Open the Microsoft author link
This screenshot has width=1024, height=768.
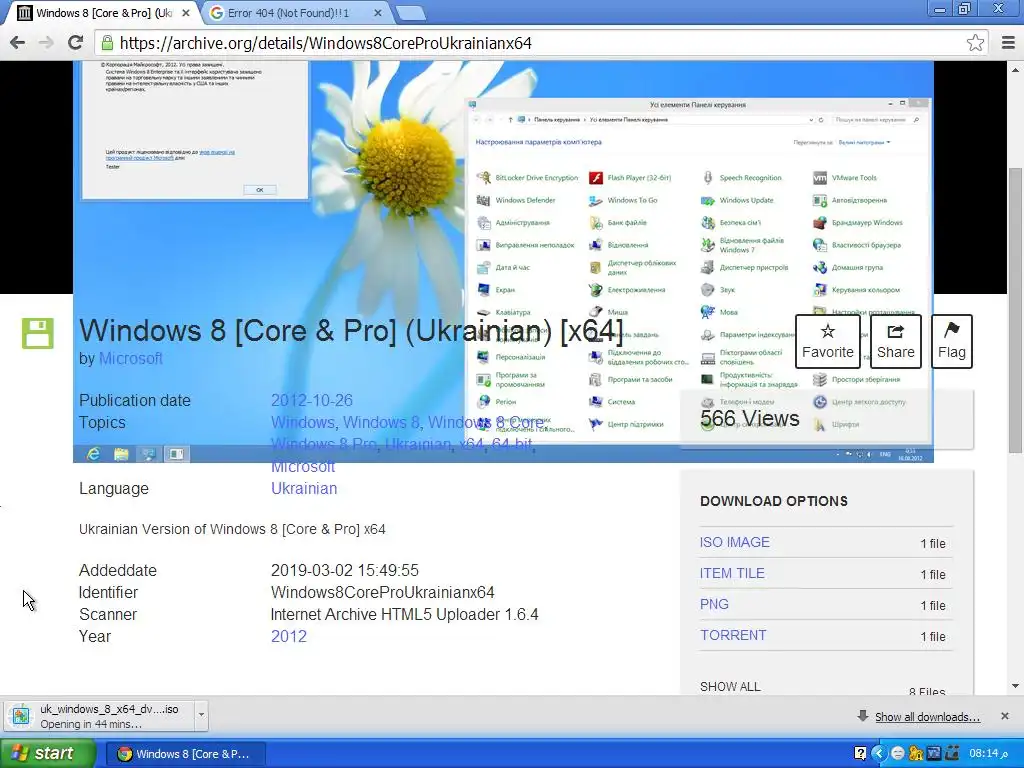(131, 359)
